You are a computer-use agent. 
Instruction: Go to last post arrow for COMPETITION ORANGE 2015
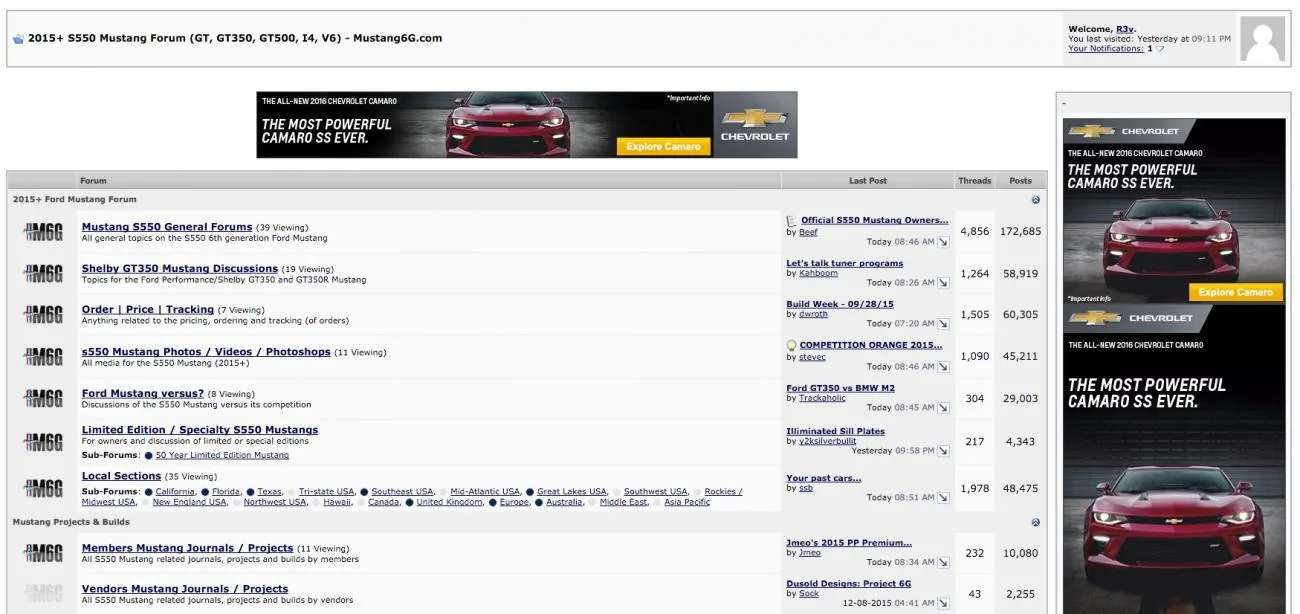pos(943,367)
